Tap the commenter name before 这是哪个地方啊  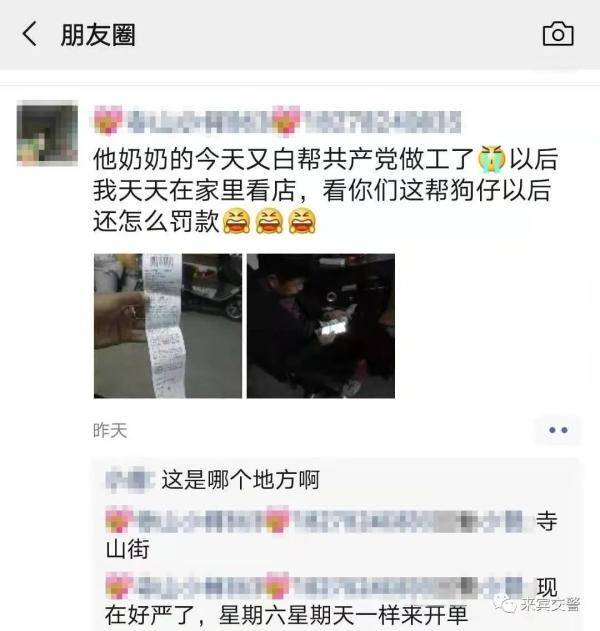(x=130, y=480)
